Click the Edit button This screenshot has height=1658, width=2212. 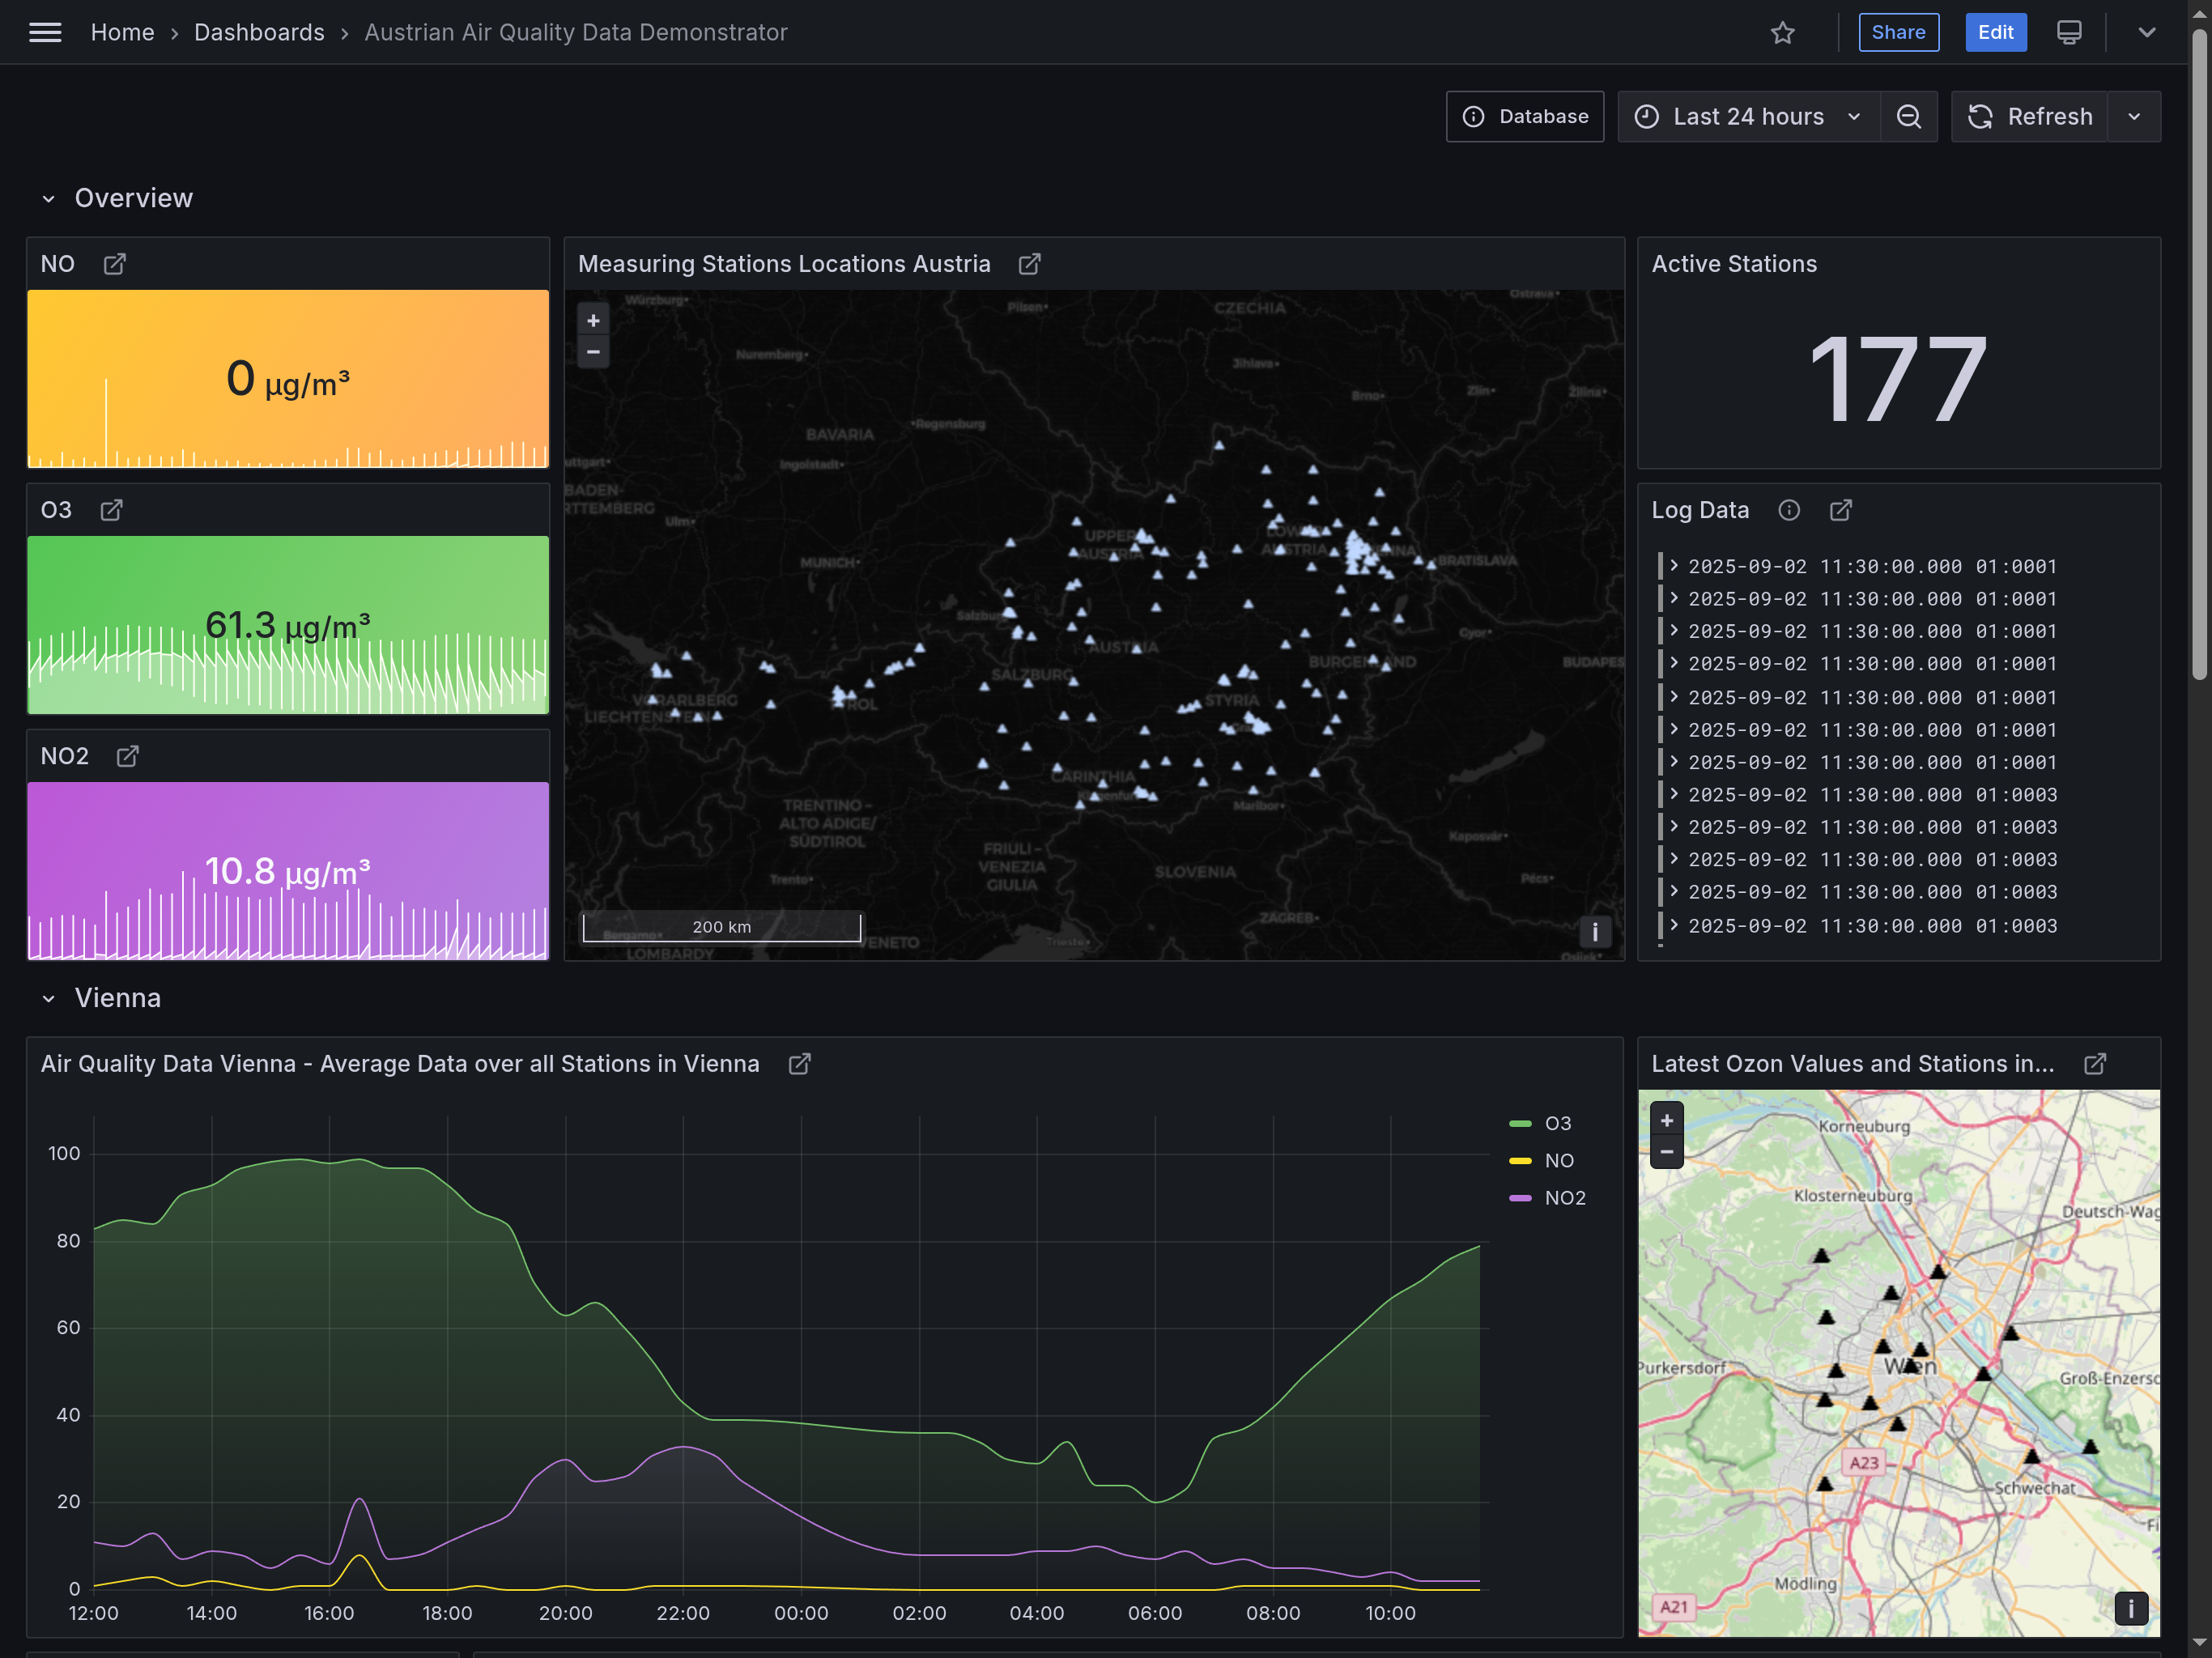pos(1996,32)
